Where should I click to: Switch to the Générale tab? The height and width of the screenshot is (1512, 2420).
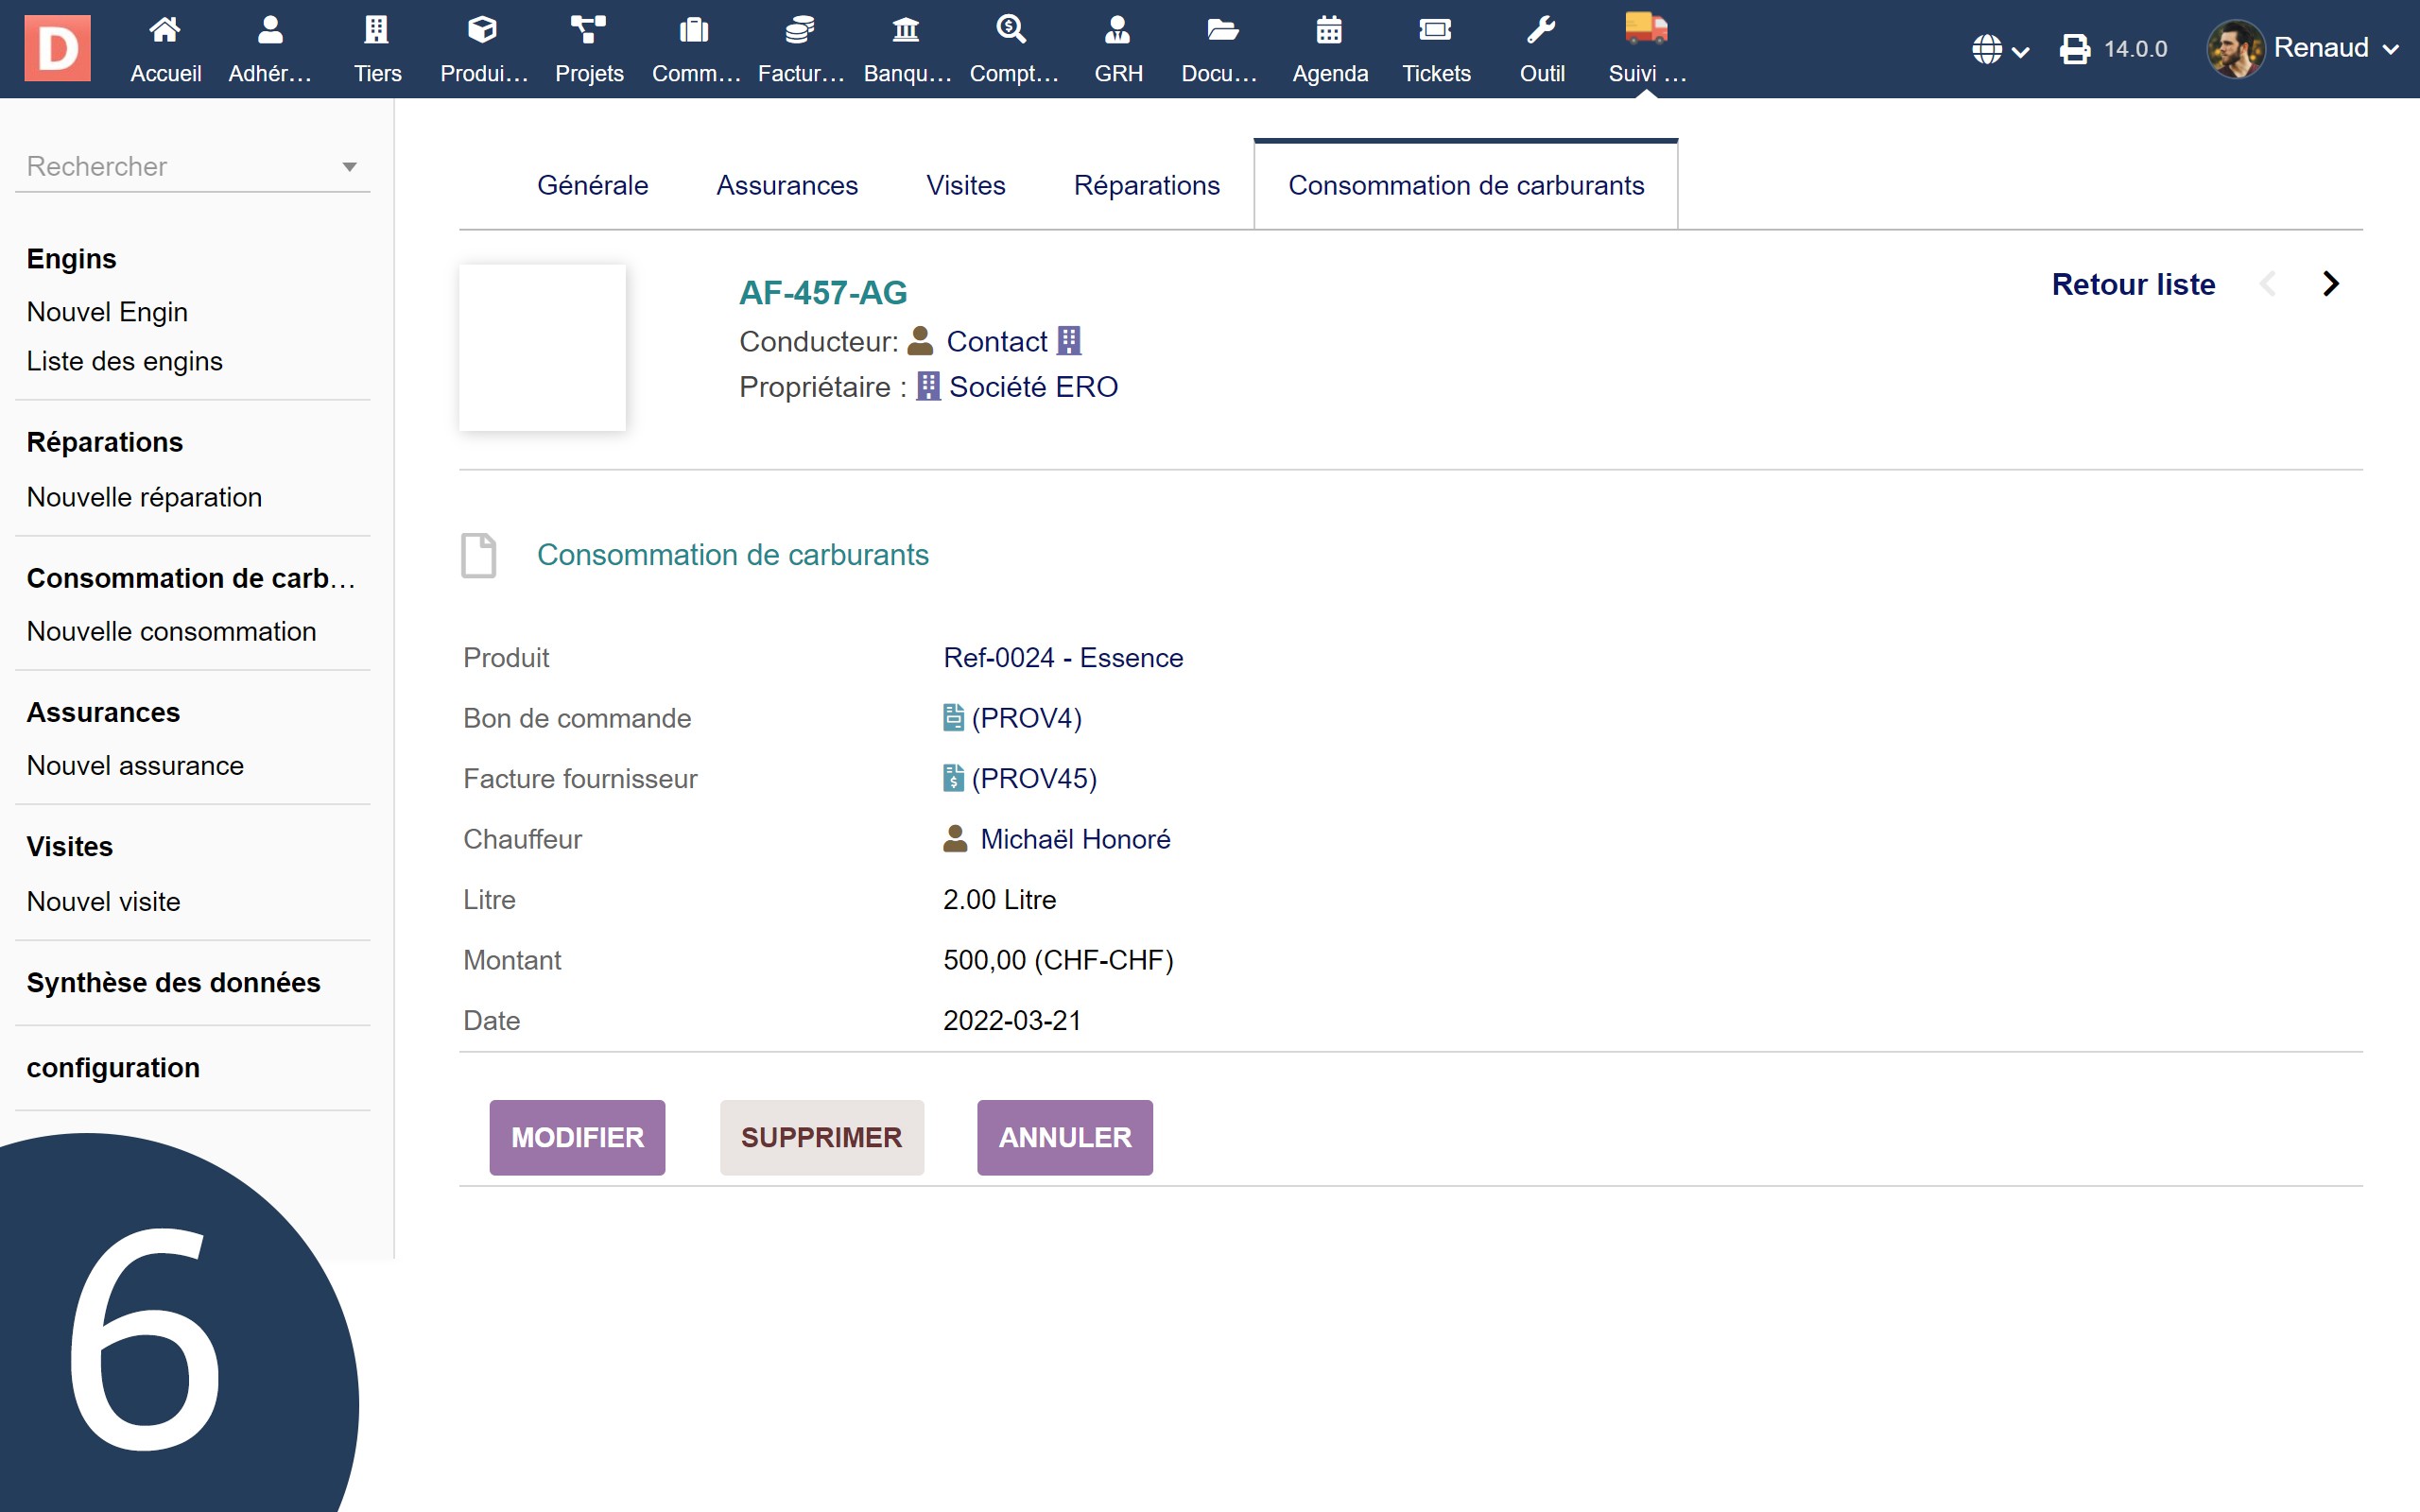tap(593, 185)
